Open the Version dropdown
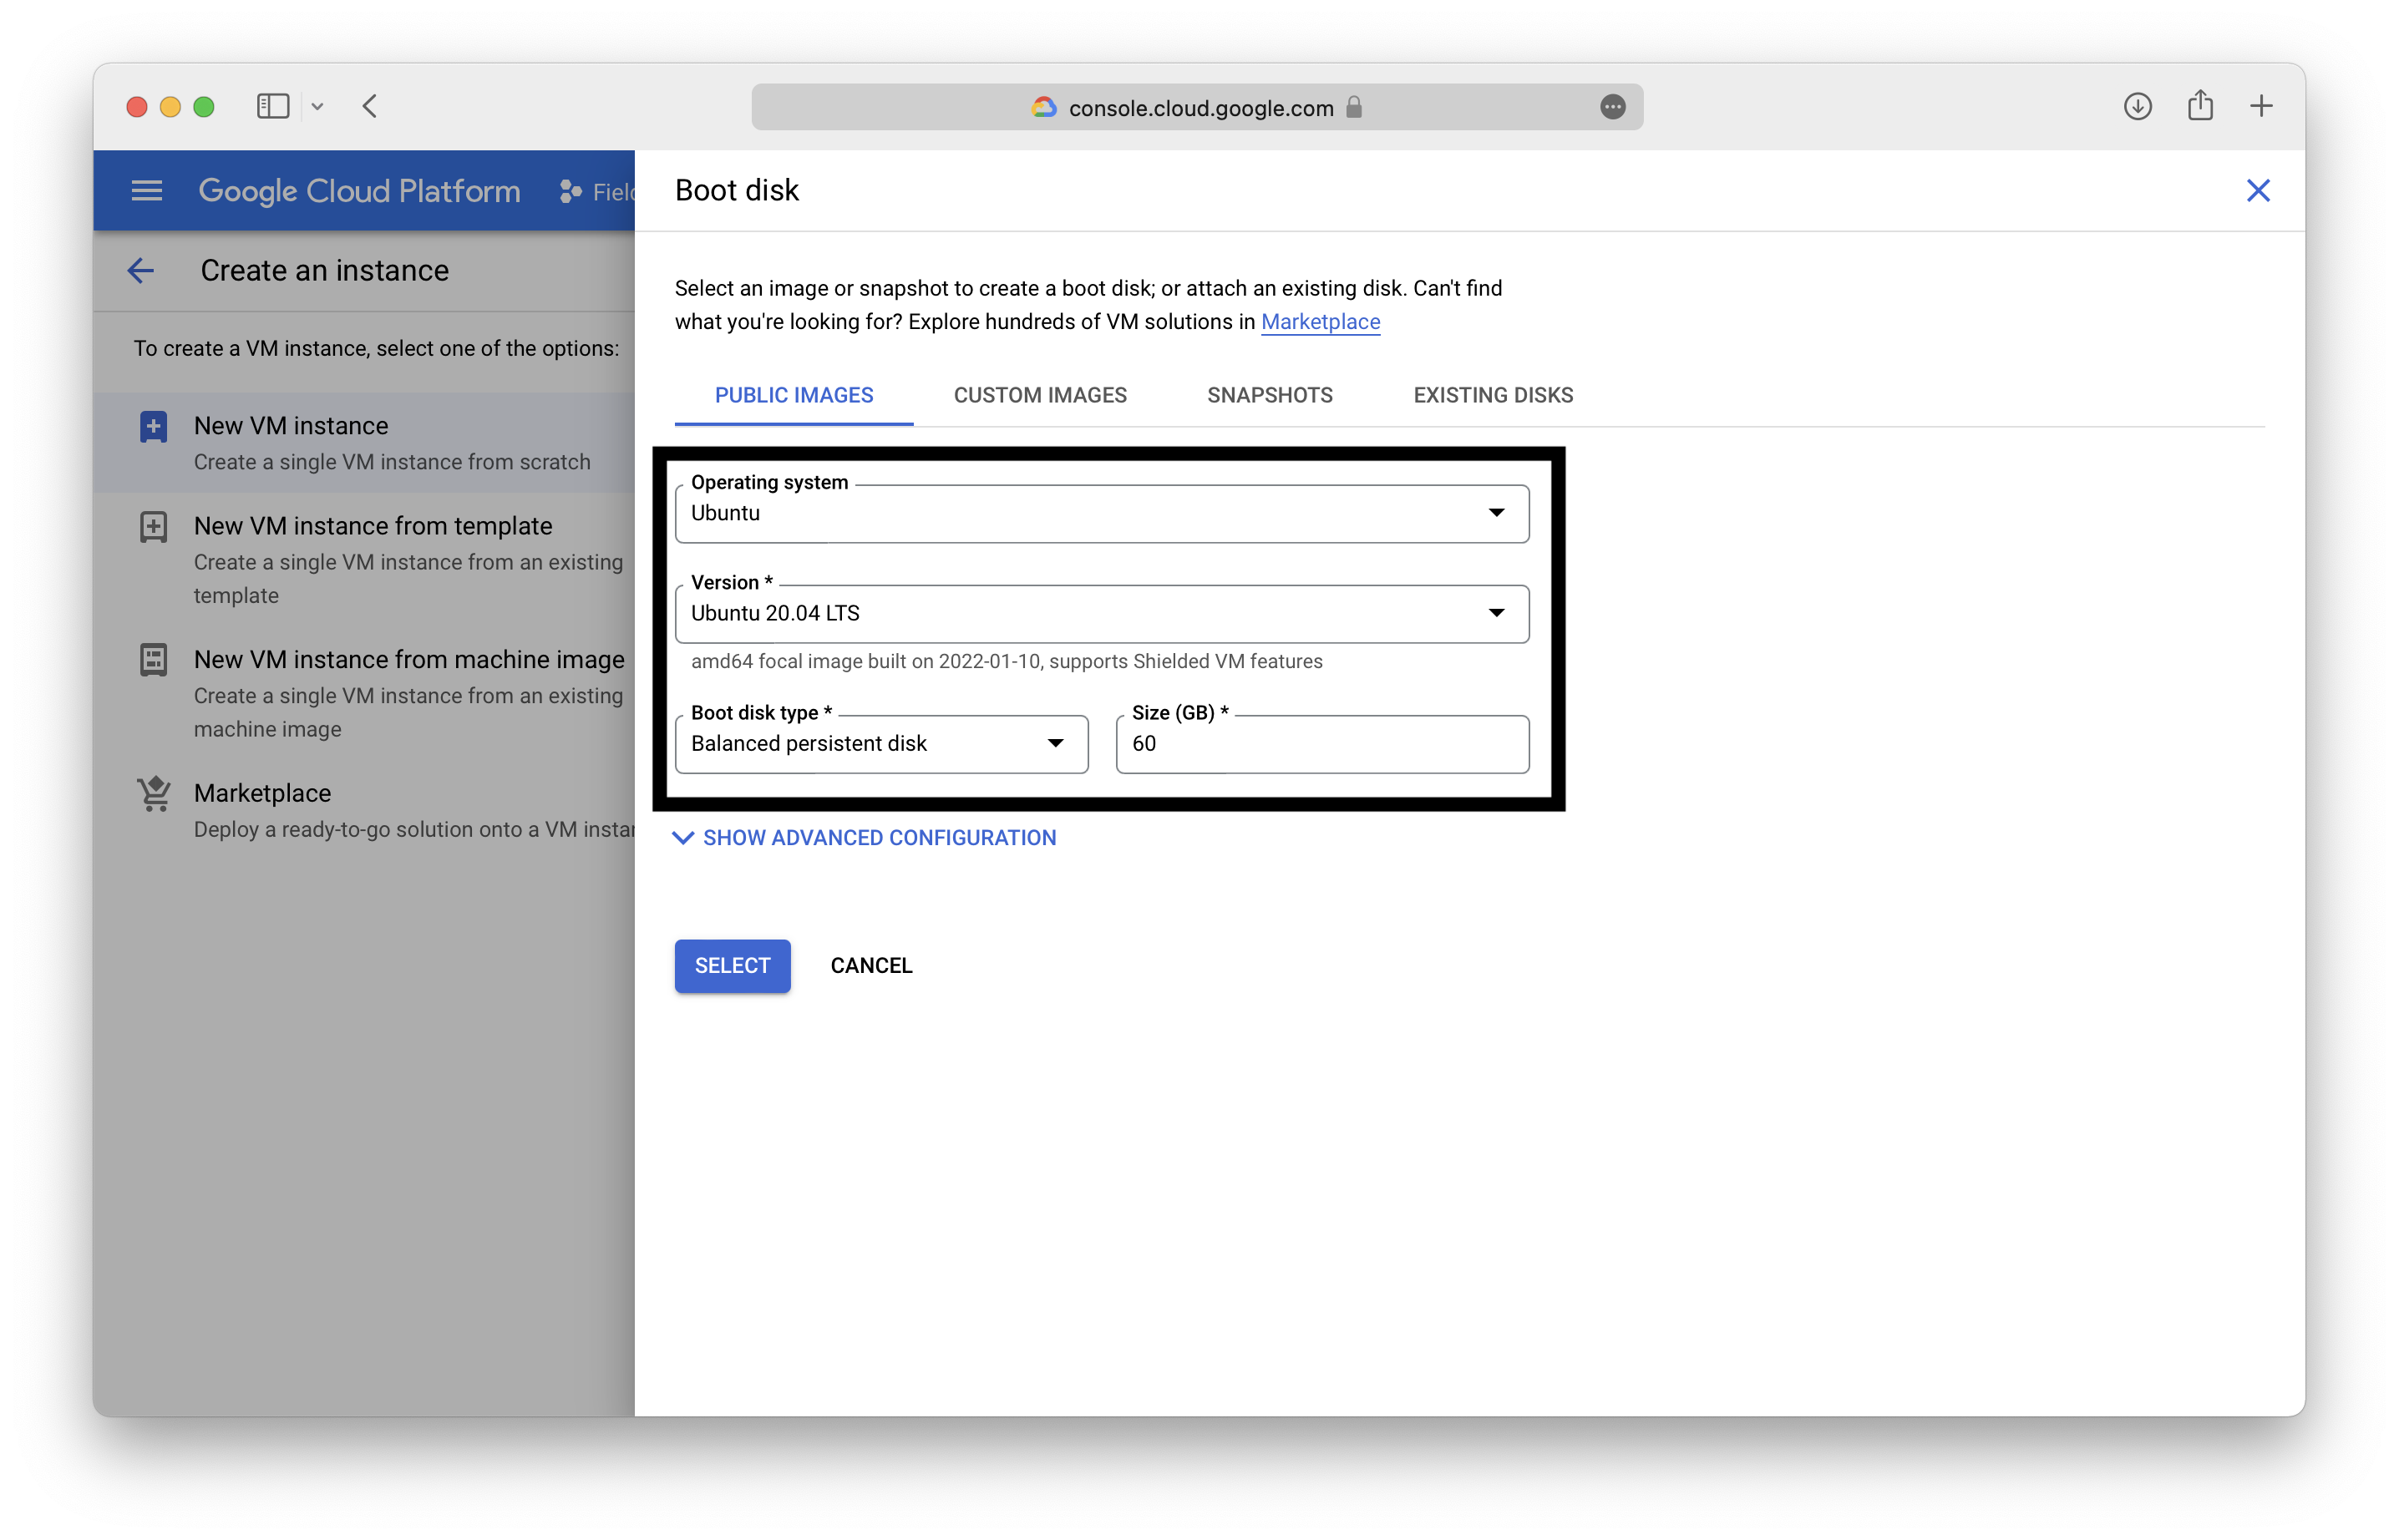2399x1540 pixels. 1101,613
